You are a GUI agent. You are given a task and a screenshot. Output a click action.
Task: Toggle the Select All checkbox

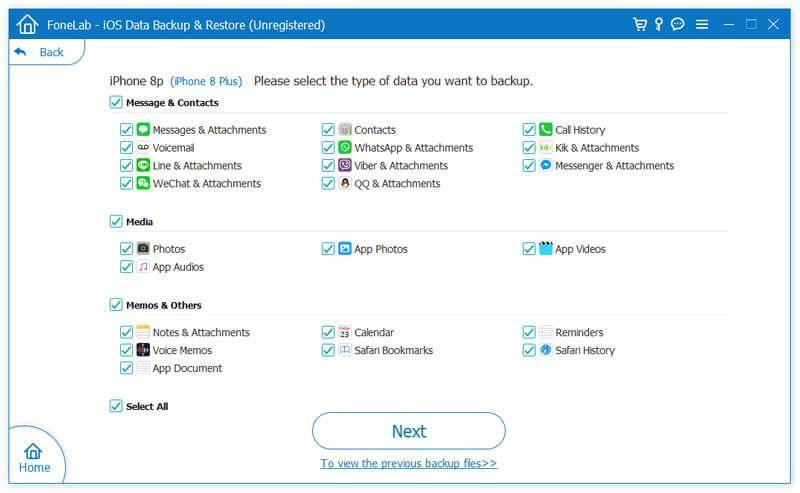click(x=116, y=406)
